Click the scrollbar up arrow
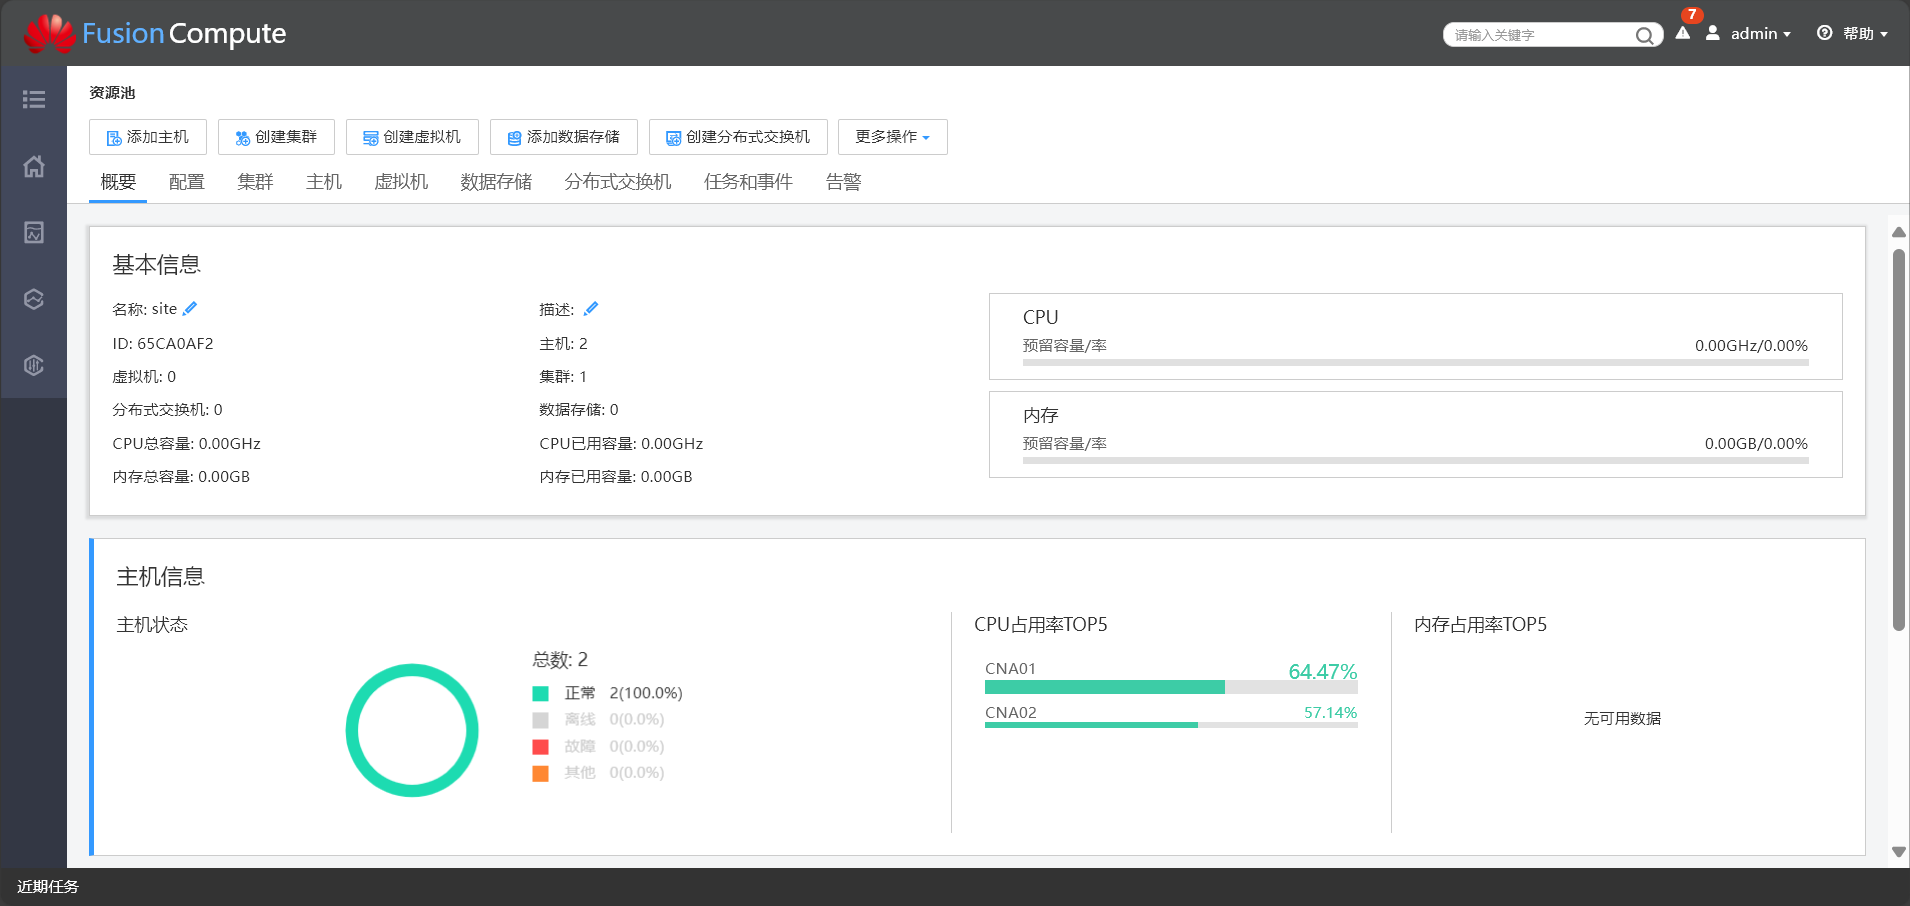Image resolution: width=1910 pixels, height=906 pixels. pyautogui.click(x=1899, y=232)
